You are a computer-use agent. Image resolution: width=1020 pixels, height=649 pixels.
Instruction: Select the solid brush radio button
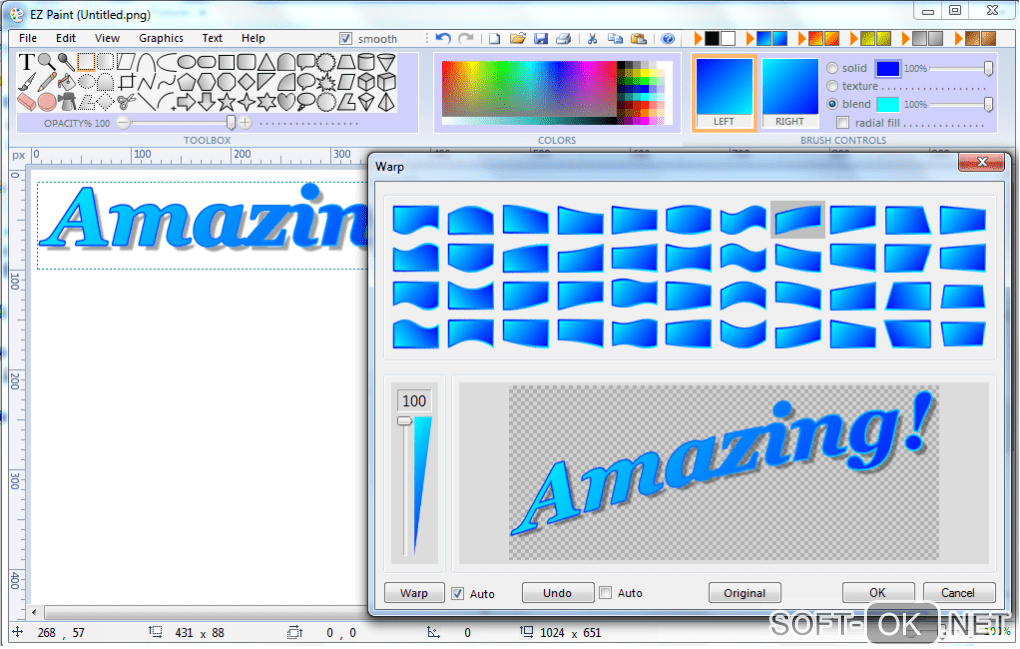click(832, 68)
